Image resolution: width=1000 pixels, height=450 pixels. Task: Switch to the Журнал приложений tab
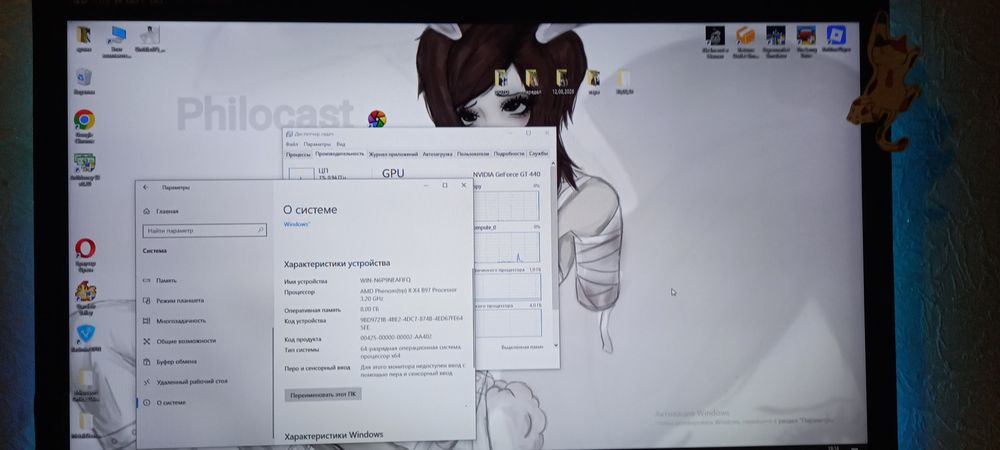(x=393, y=154)
